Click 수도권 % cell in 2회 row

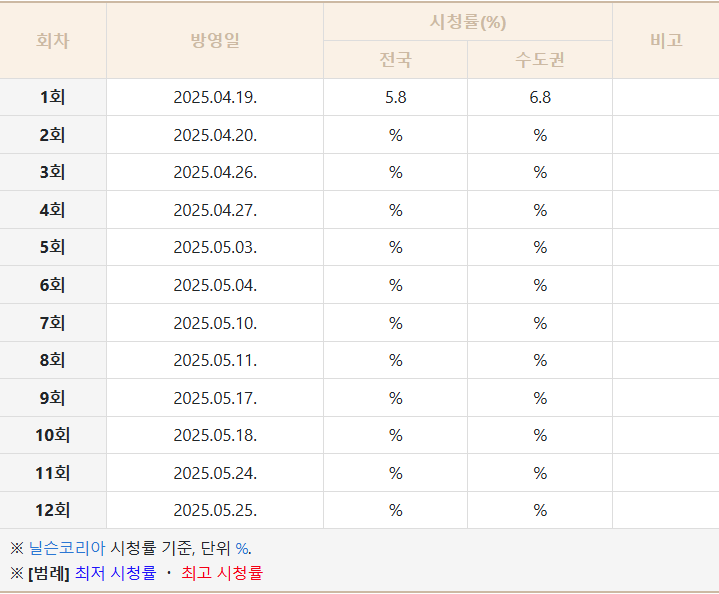point(540,135)
